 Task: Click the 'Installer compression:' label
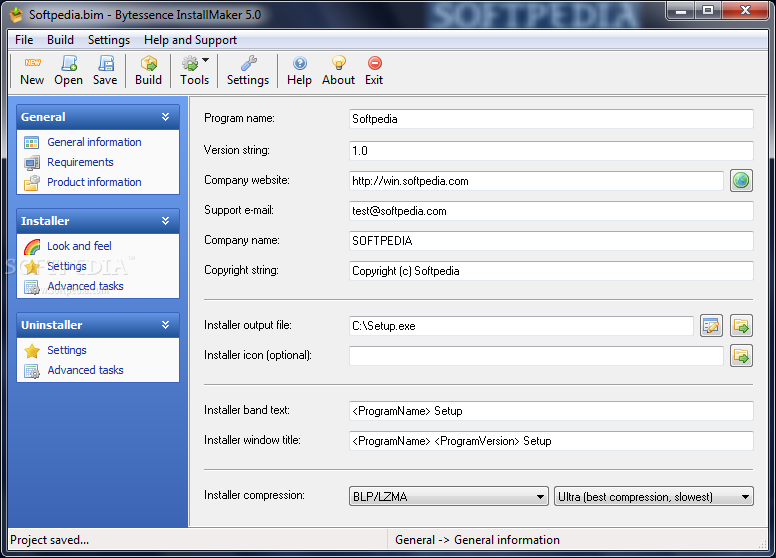click(x=254, y=495)
